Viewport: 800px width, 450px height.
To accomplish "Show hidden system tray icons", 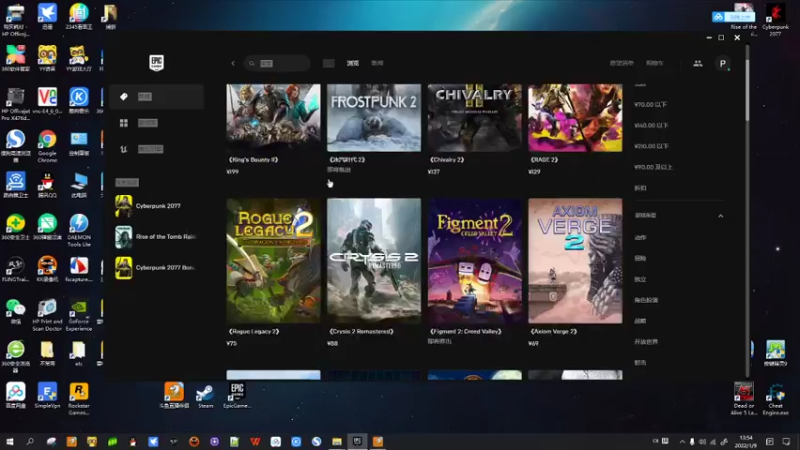I will click(x=682, y=442).
